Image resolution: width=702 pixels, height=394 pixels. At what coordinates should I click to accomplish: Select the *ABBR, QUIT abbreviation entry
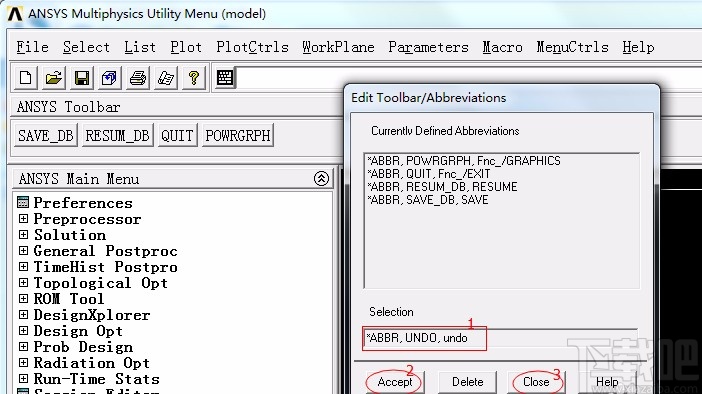pyautogui.click(x=428, y=174)
